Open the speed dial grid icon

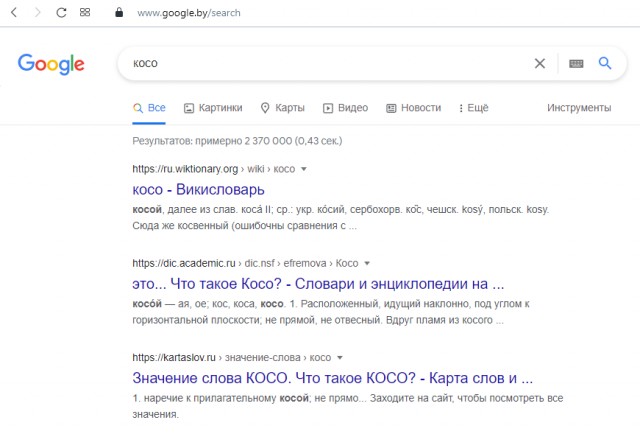pyautogui.click(x=85, y=12)
